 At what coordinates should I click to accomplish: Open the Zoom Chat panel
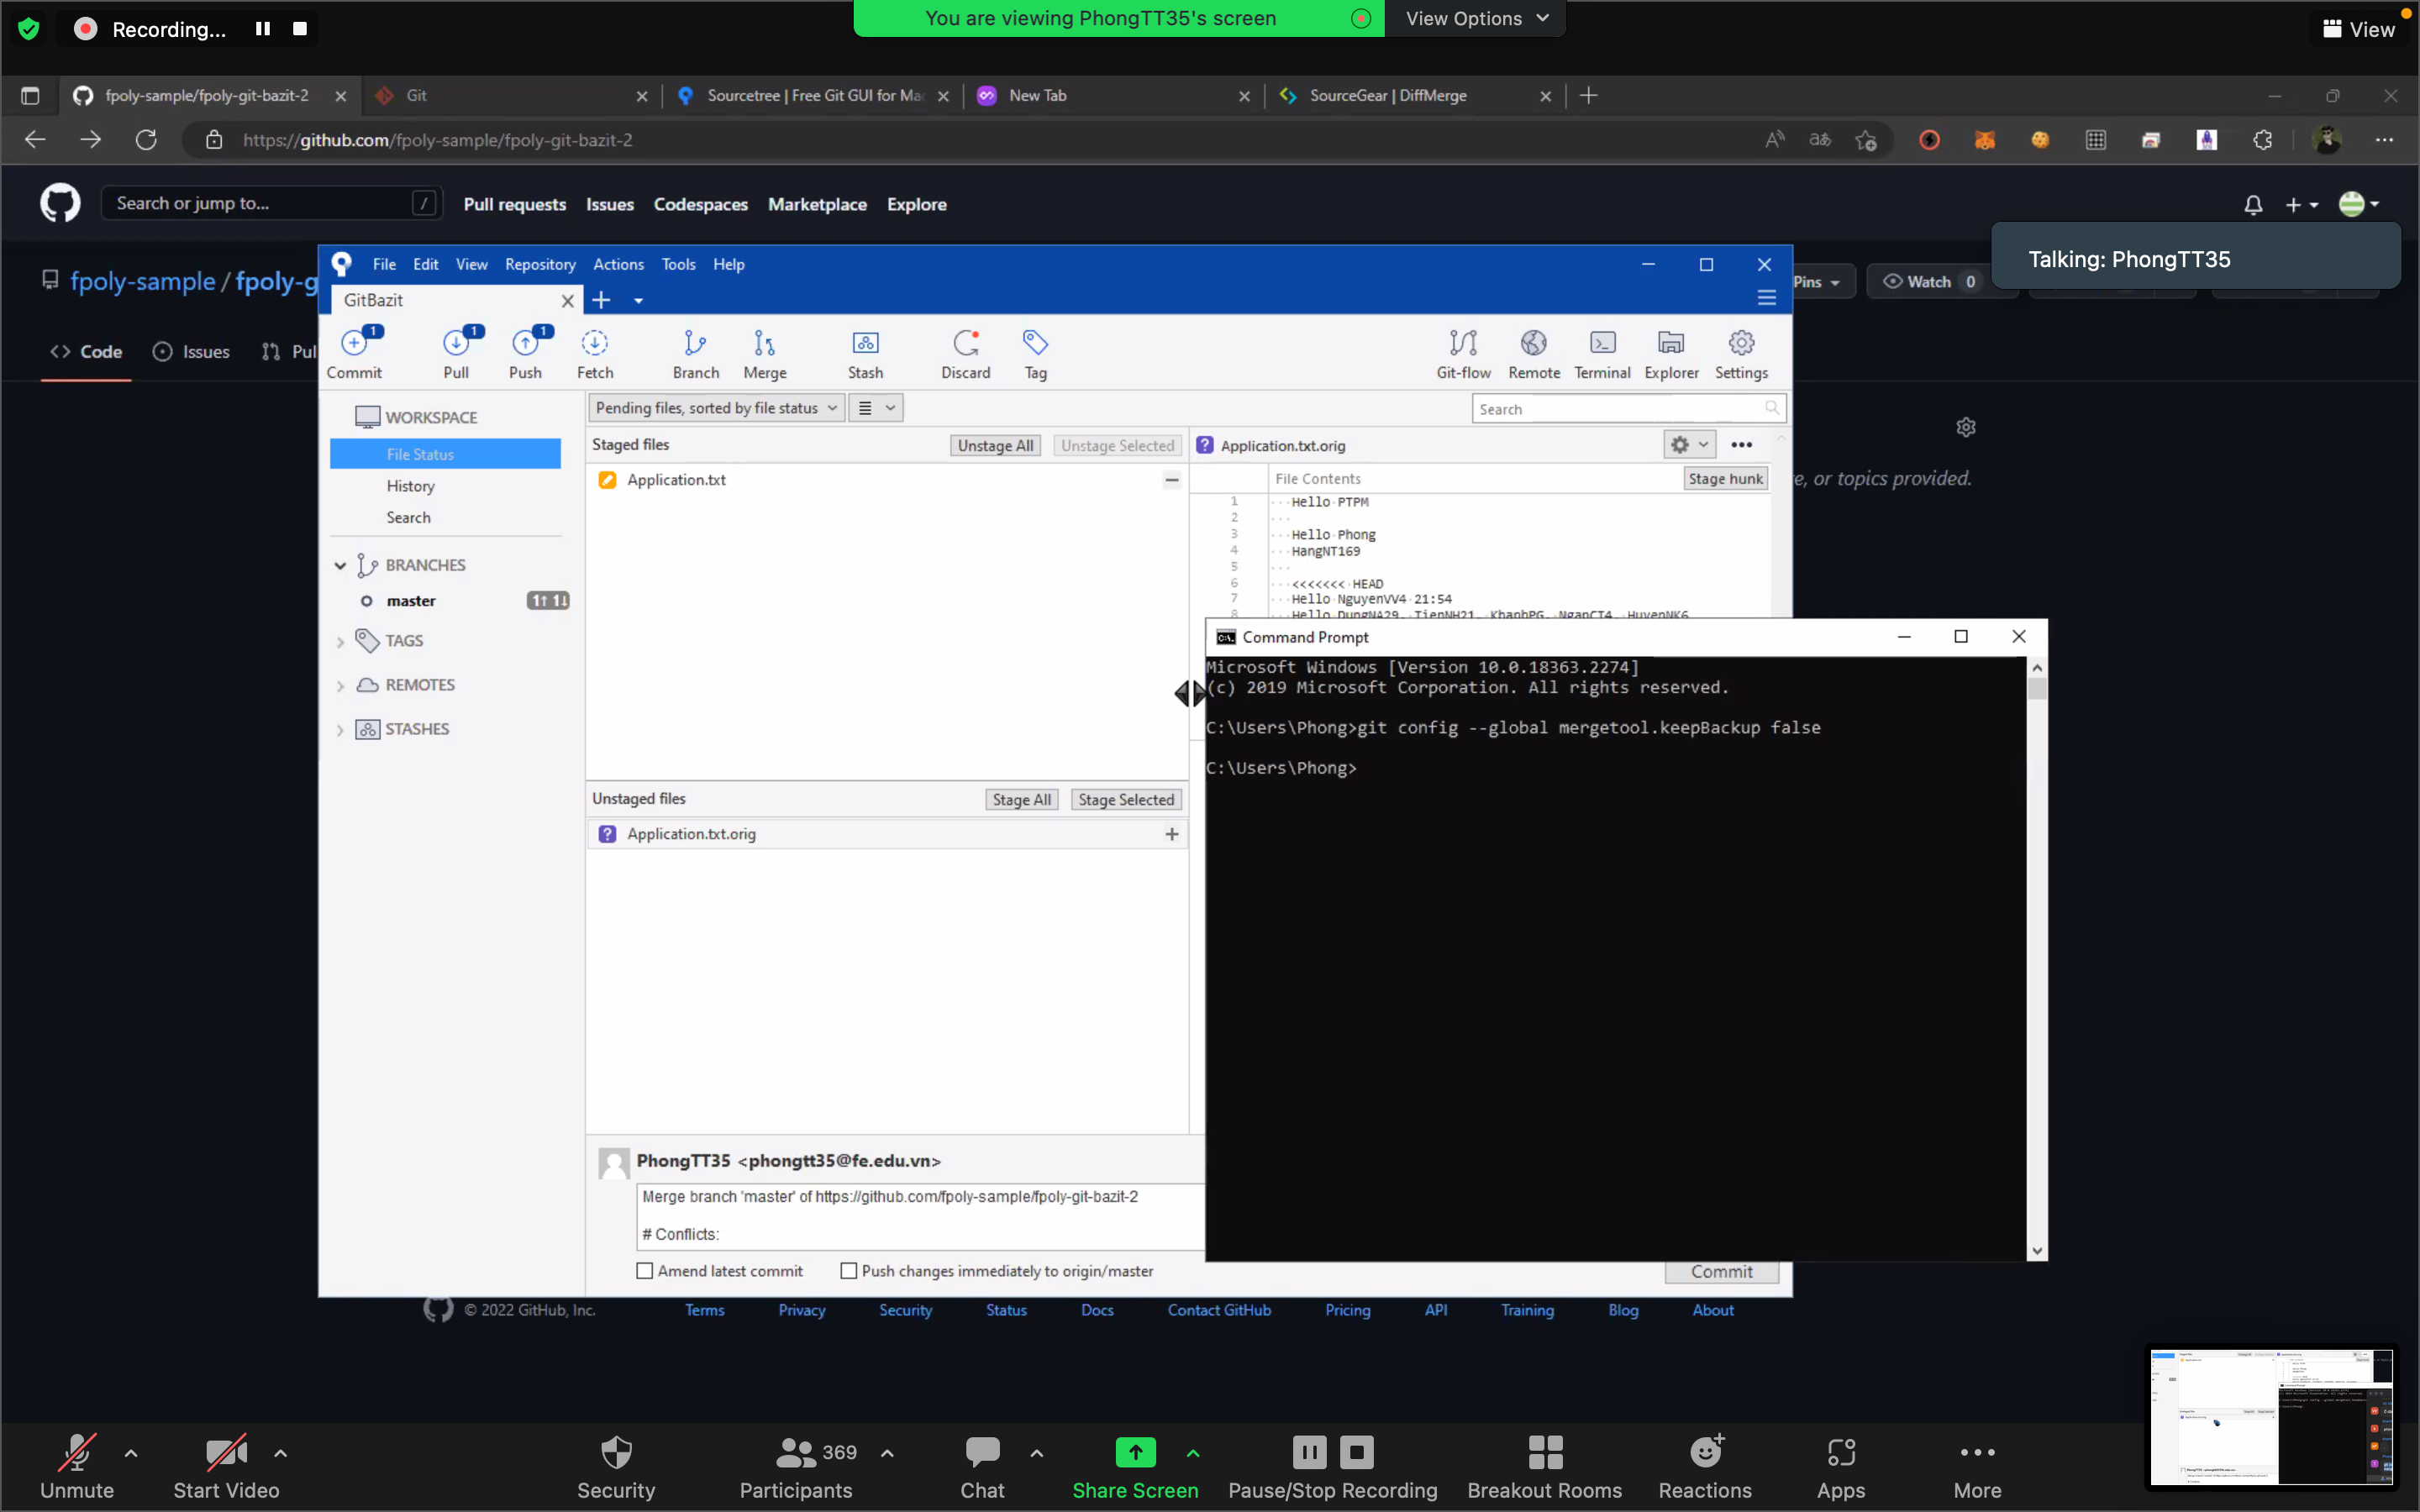(982, 1467)
